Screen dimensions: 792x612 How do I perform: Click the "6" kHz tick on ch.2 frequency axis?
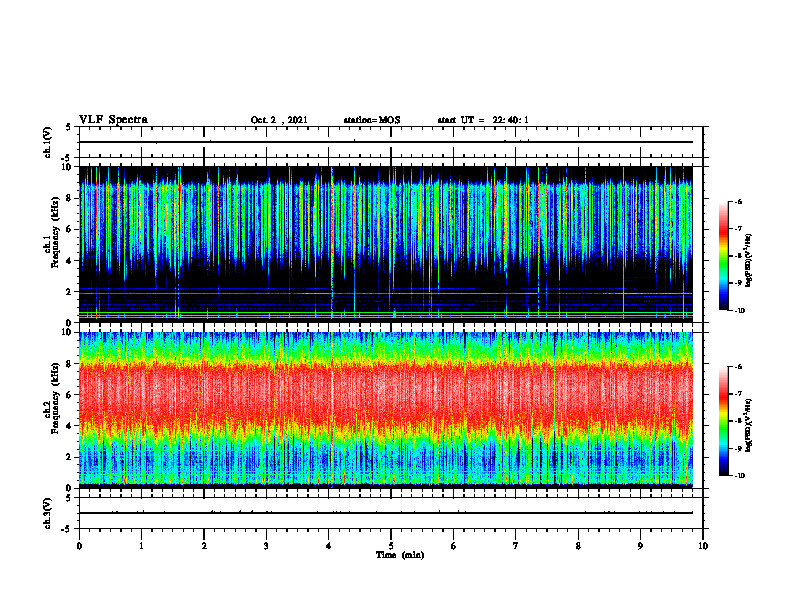point(70,394)
